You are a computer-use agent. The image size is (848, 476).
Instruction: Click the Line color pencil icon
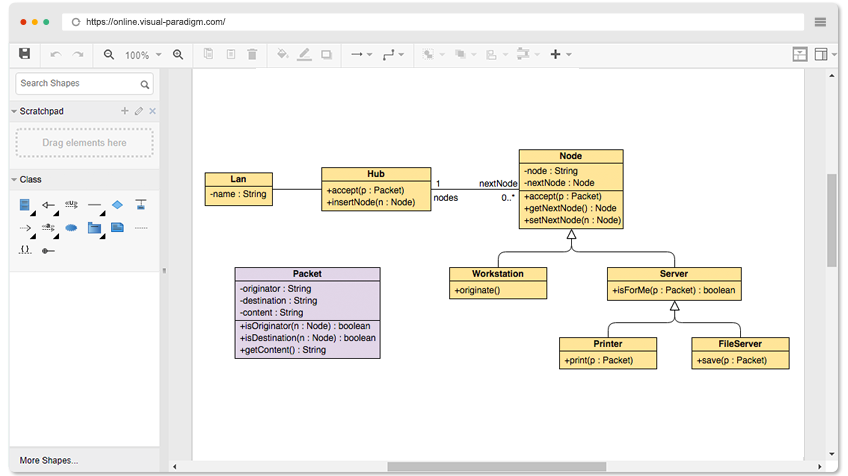(304, 54)
